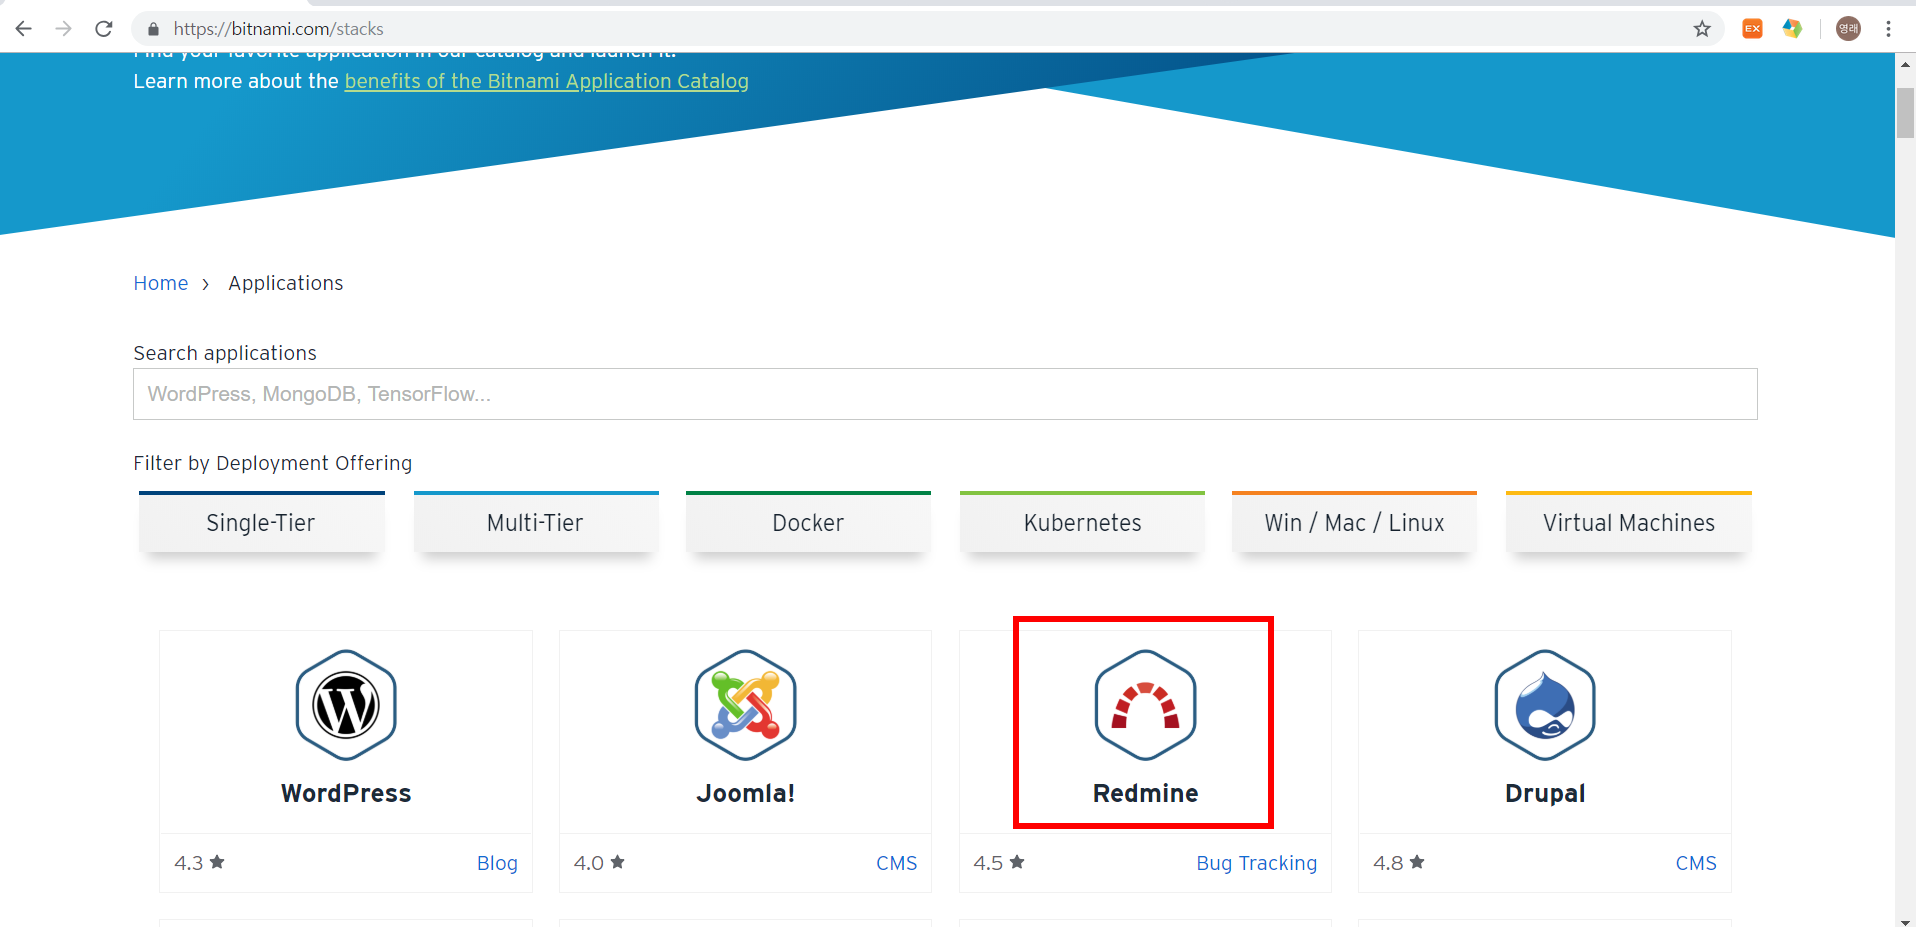Filter by Virtual Machines deployment
1916x927 pixels.
pos(1629,522)
